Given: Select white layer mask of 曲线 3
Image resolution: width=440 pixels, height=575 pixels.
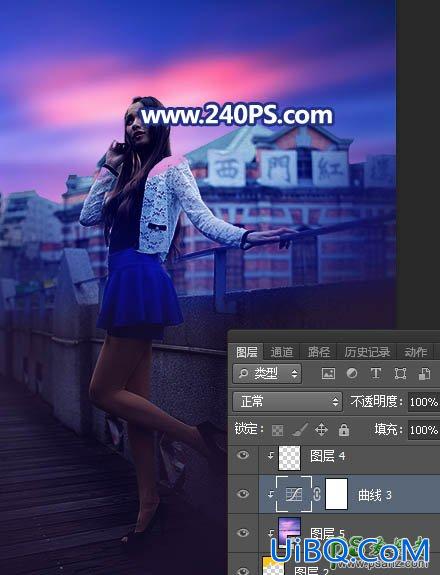Looking at the screenshot, I should [x=336, y=494].
